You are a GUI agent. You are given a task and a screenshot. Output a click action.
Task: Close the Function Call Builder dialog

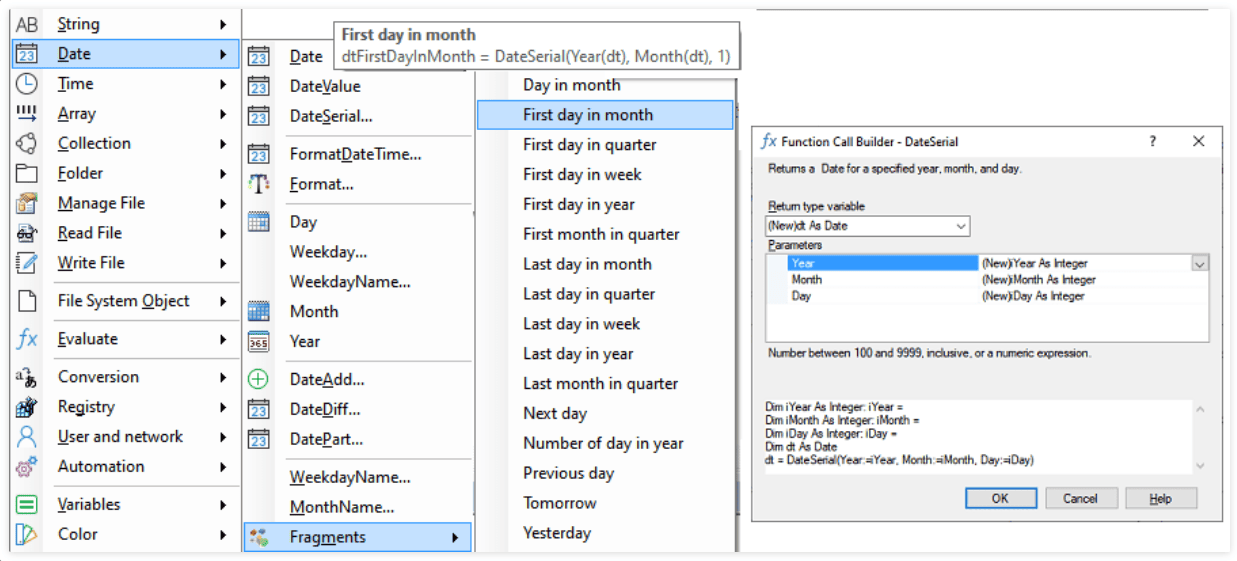(x=1199, y=142)
